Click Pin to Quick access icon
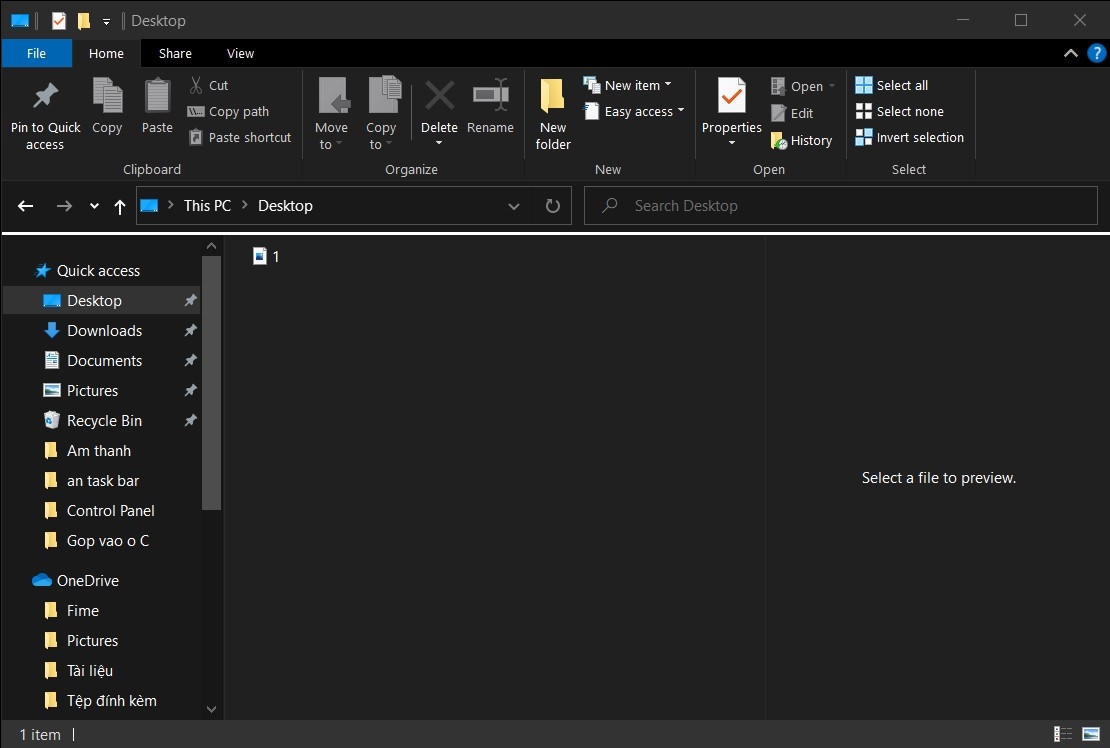The image size is (1110, 748). 45,96
